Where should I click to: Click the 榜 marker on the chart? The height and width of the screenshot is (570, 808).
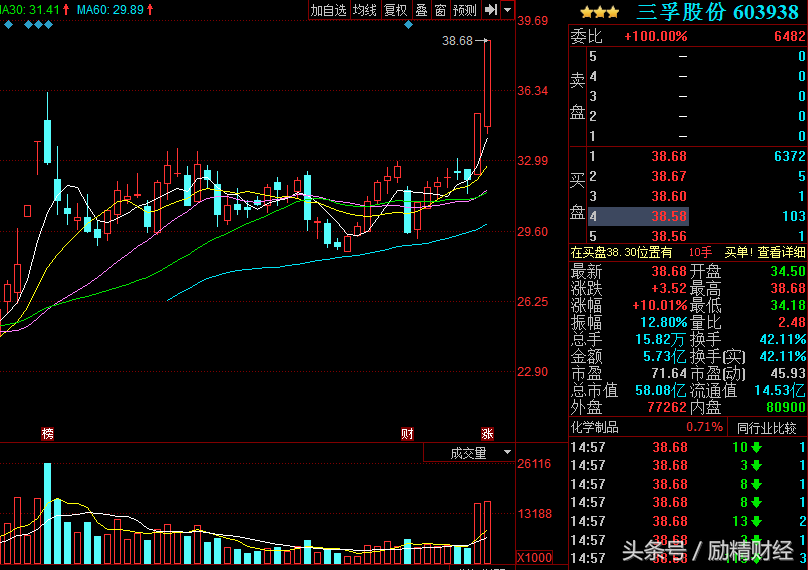click(x=47, y=433)
